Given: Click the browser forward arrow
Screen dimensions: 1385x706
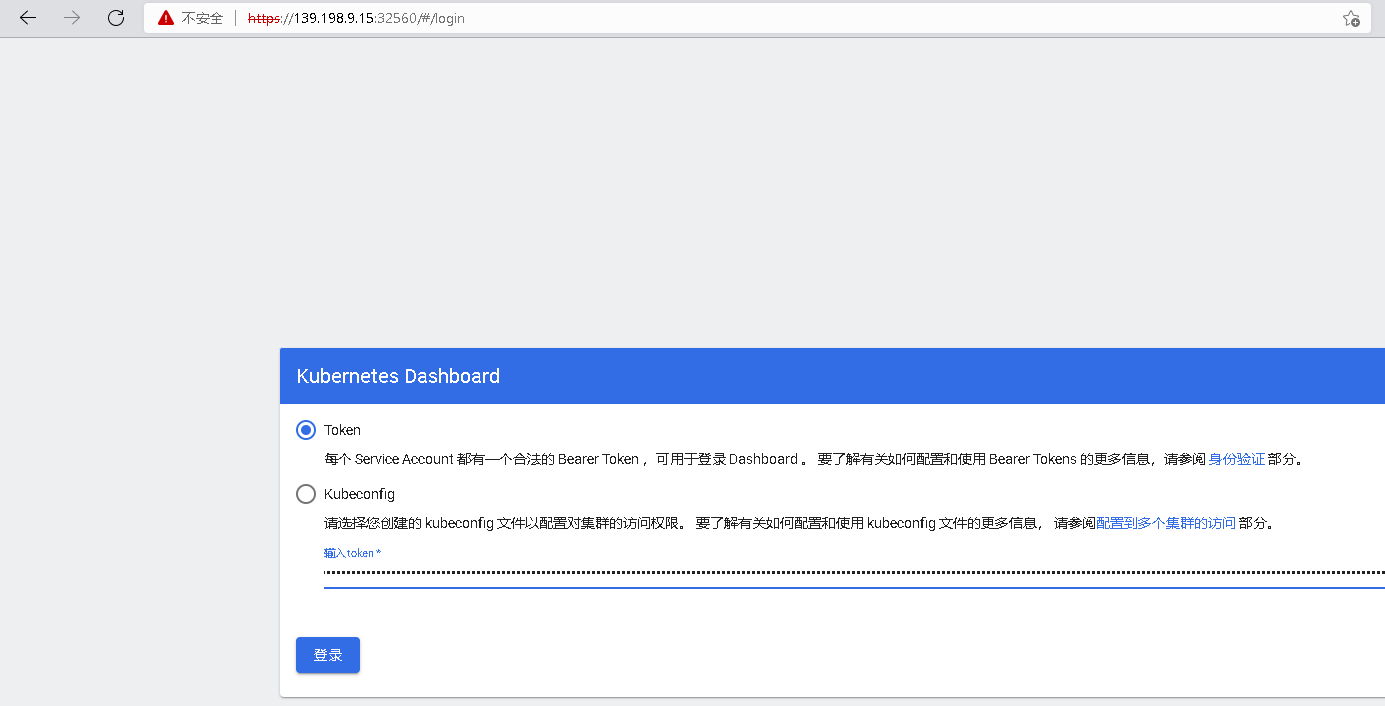Looking at the screenshot, I should tap(72, 18).
